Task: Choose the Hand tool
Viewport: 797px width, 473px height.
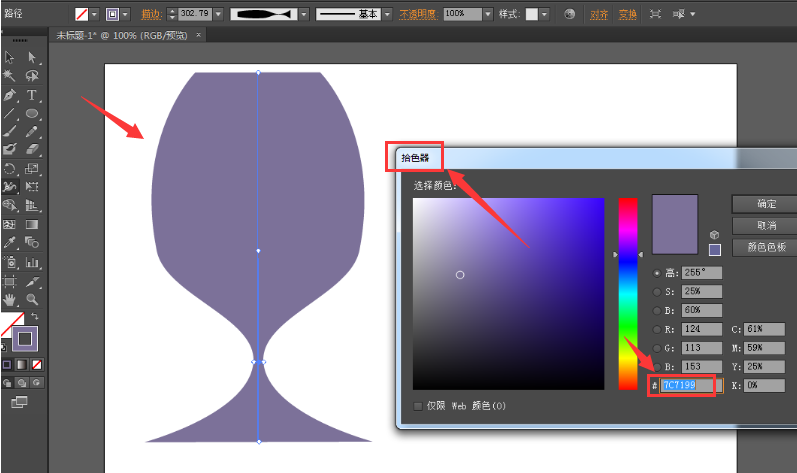Action: click(10, 299)
